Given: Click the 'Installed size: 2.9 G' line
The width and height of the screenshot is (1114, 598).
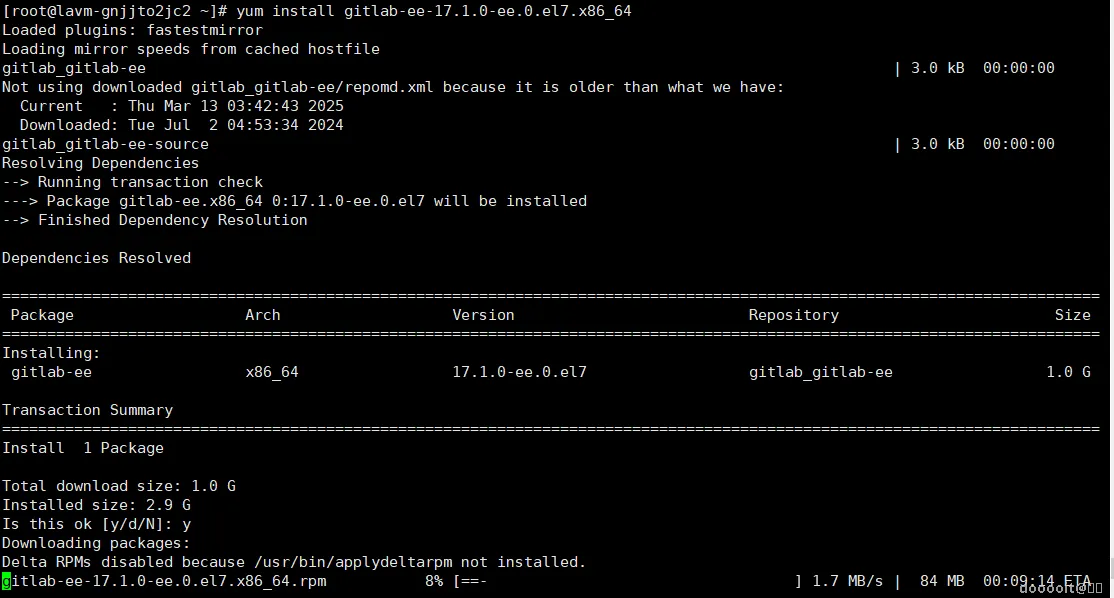Looking at the screenshot, I should click(x=97, y=505).
